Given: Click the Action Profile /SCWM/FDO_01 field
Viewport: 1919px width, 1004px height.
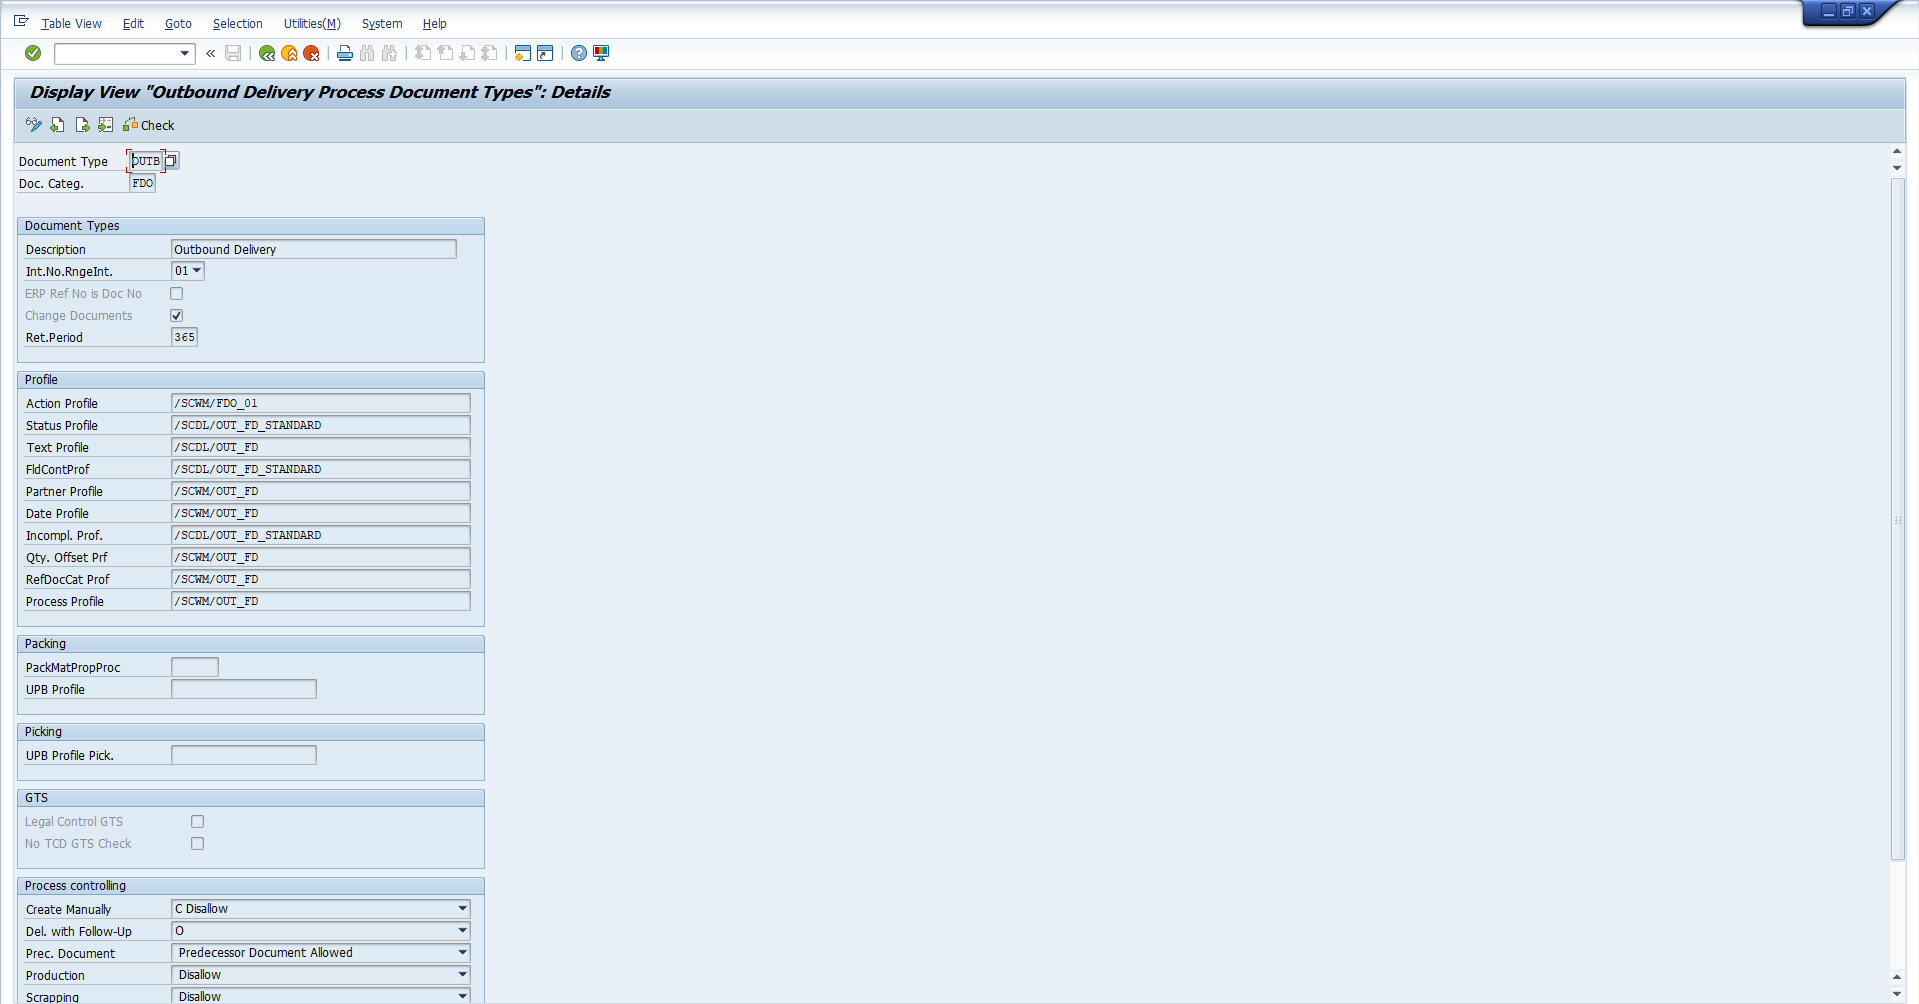Looking at the screenshot, I should (321, 403).
